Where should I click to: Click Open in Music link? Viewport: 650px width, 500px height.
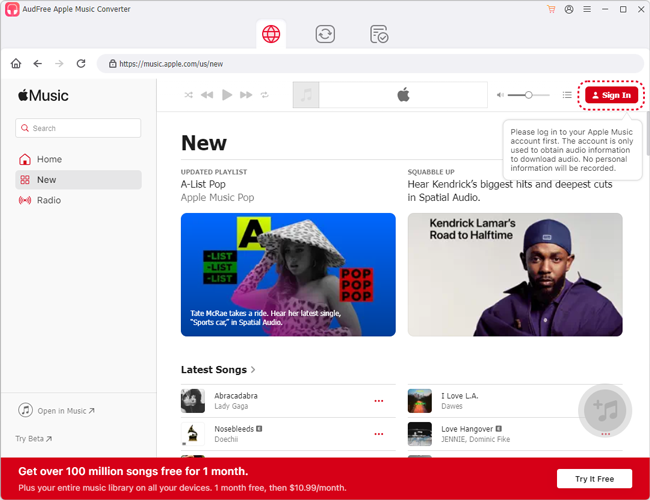coord(56,410)
